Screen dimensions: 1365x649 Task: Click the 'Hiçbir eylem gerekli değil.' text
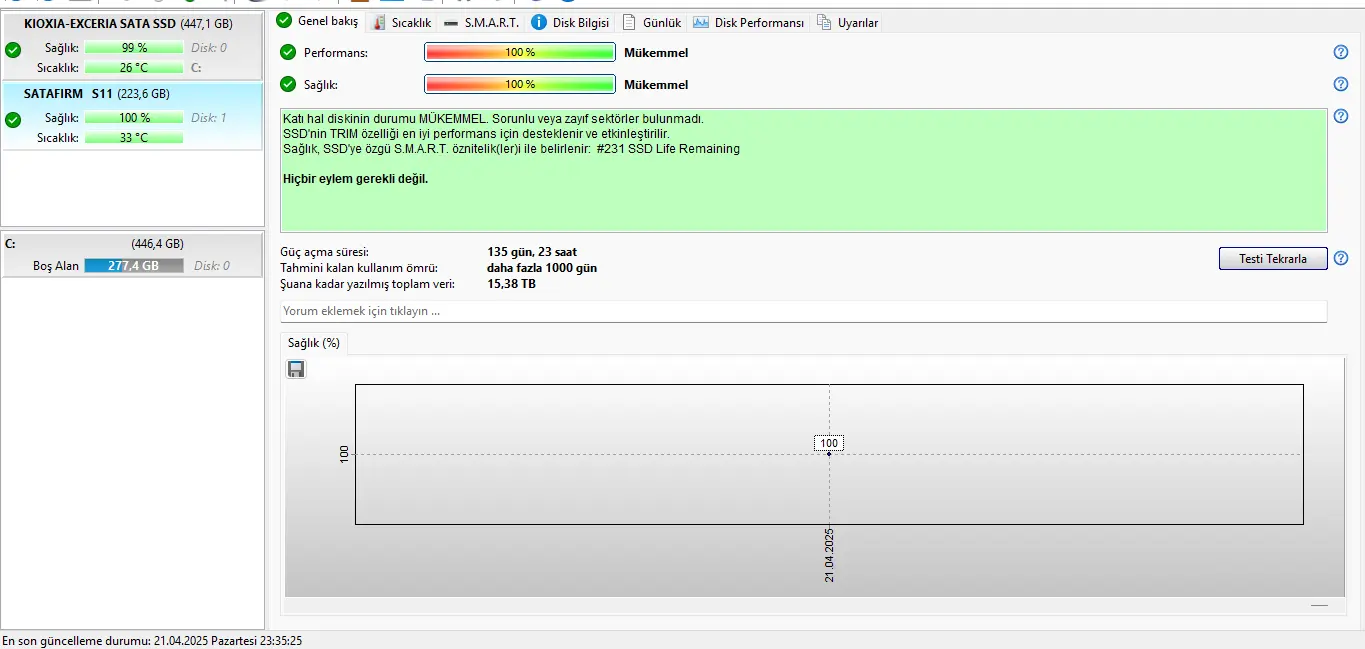click(x=356, y=179)
